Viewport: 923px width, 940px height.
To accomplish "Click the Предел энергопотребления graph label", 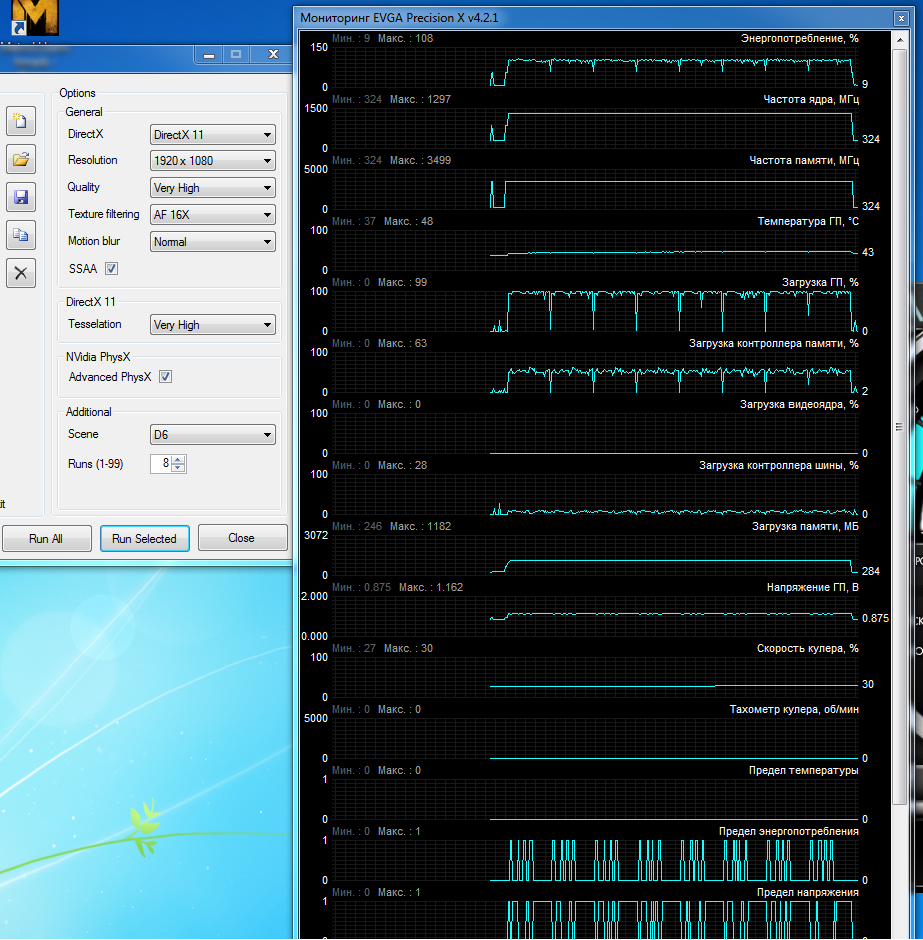I will point(788,831).
